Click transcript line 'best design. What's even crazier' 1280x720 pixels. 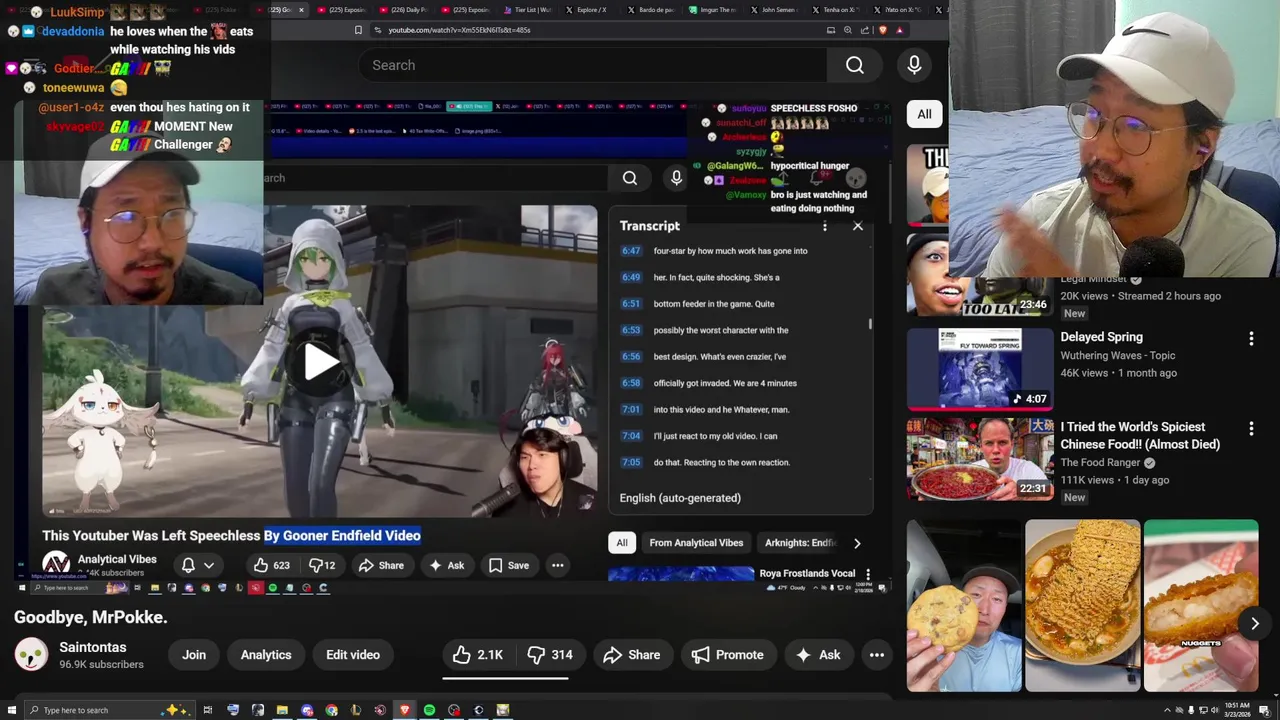tap(719, 357)
